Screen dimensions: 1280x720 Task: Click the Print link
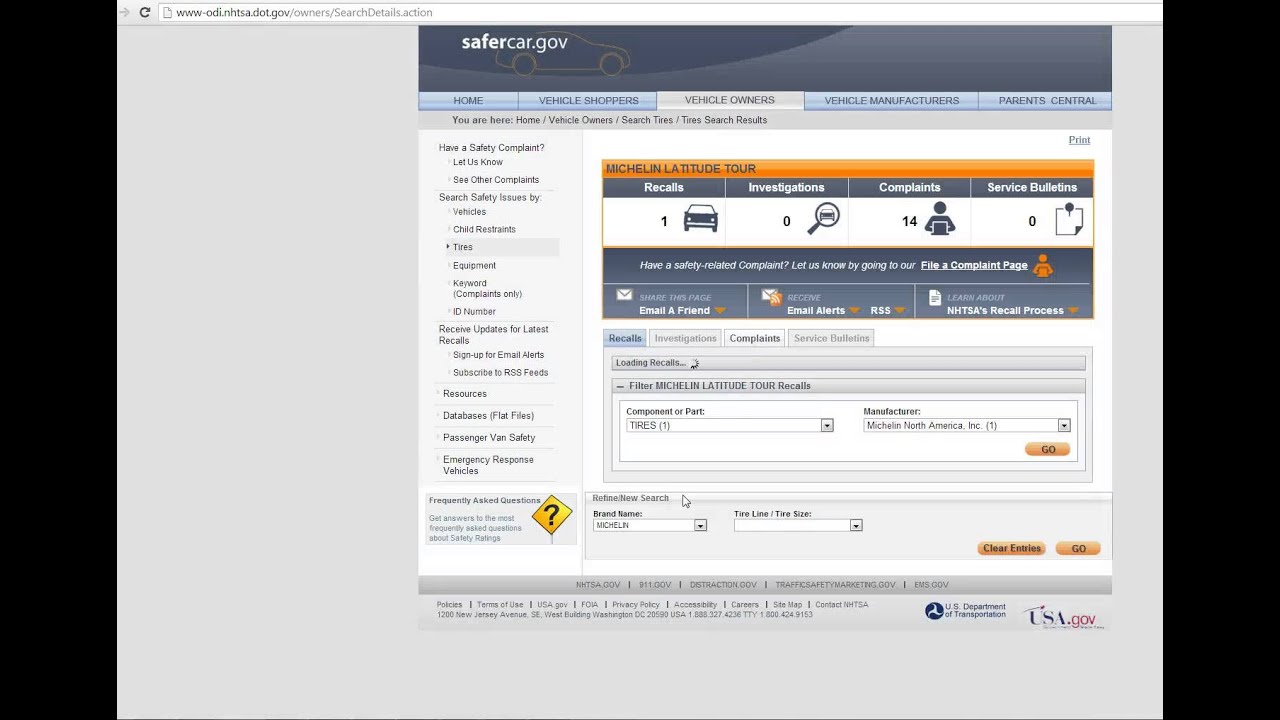(1079, 140)
